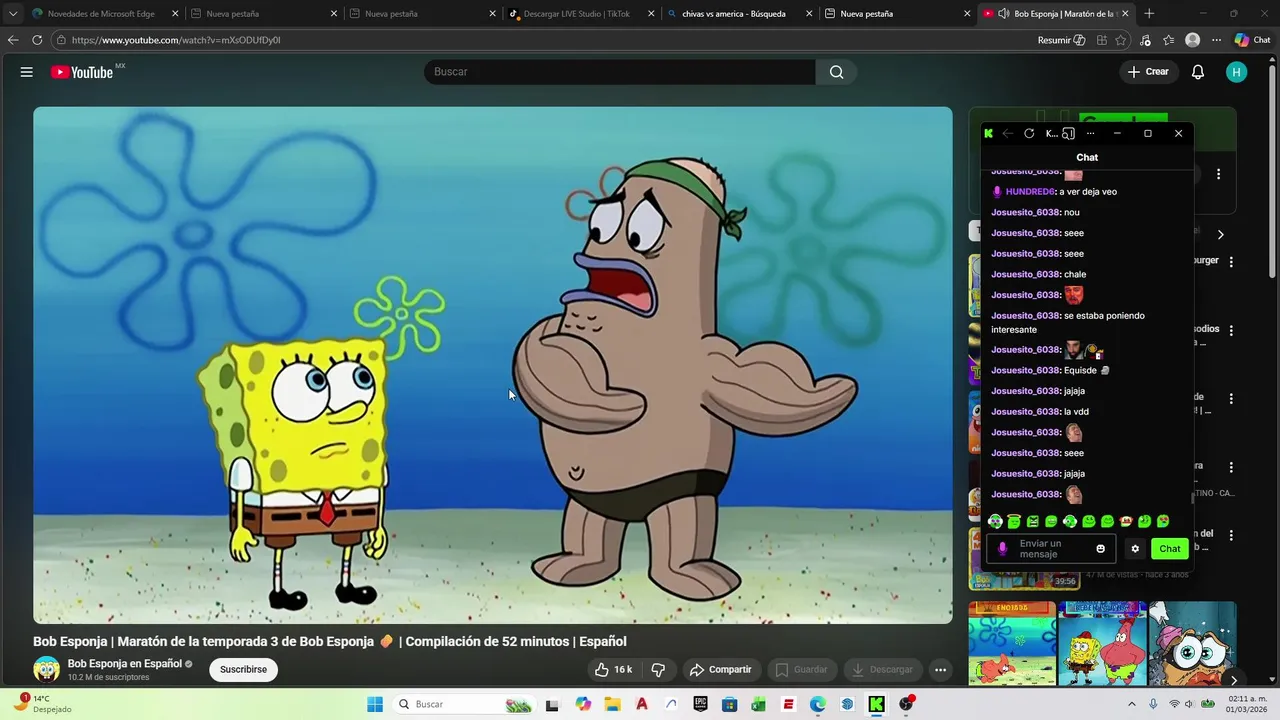Open the channel avatar of Bob Esponja en Español
This screenshot has height=720, width=1280.
click(47, 670)
